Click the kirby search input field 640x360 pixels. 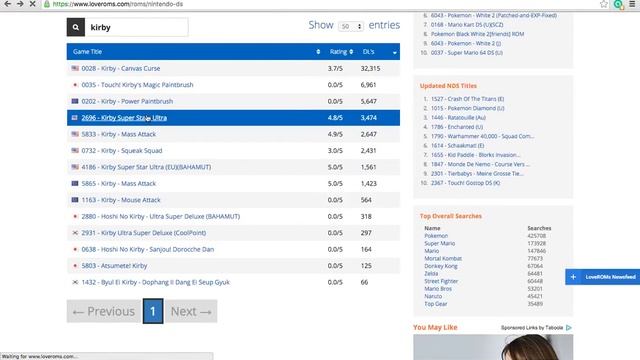pos(137,27)
